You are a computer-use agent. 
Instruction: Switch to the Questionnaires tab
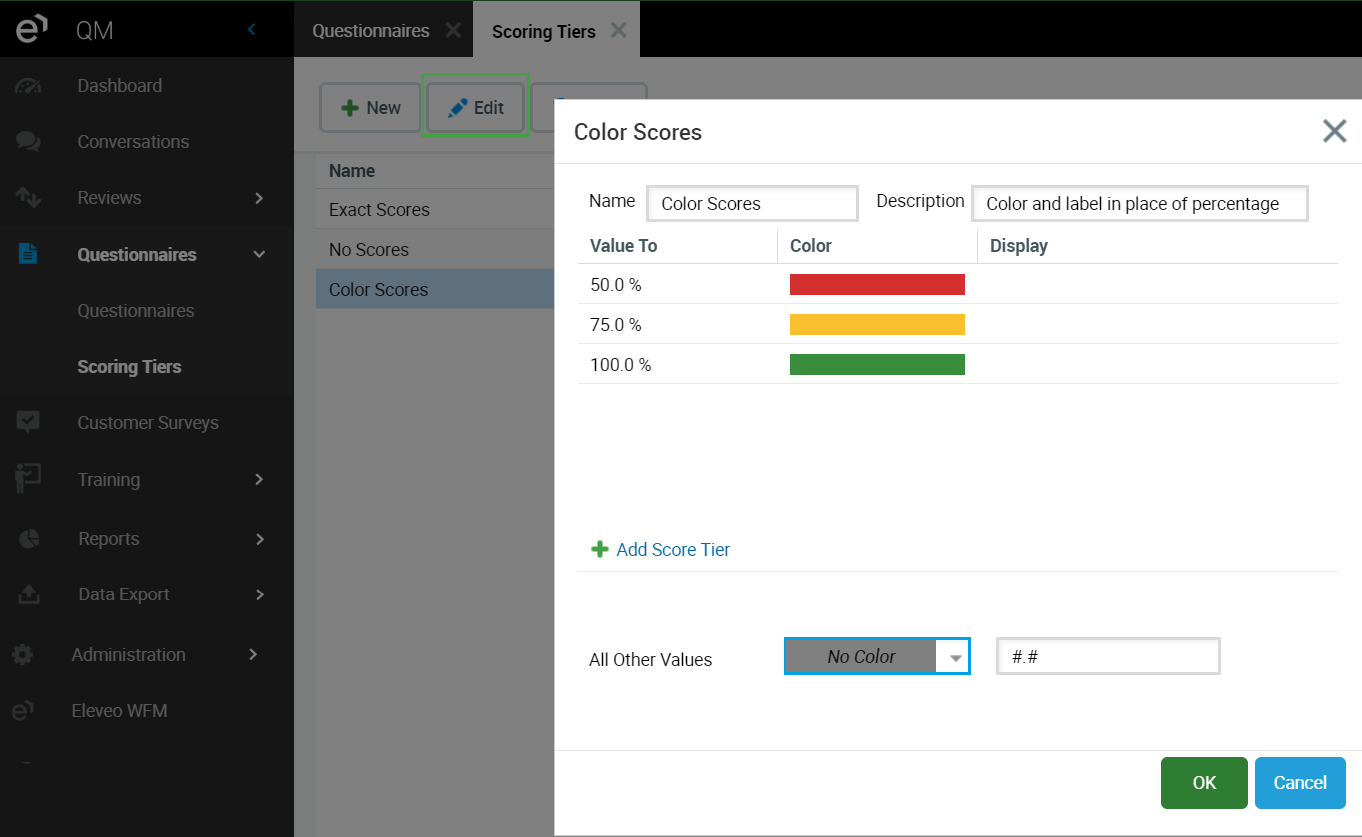pyautogui.click(x=371, y=31)
